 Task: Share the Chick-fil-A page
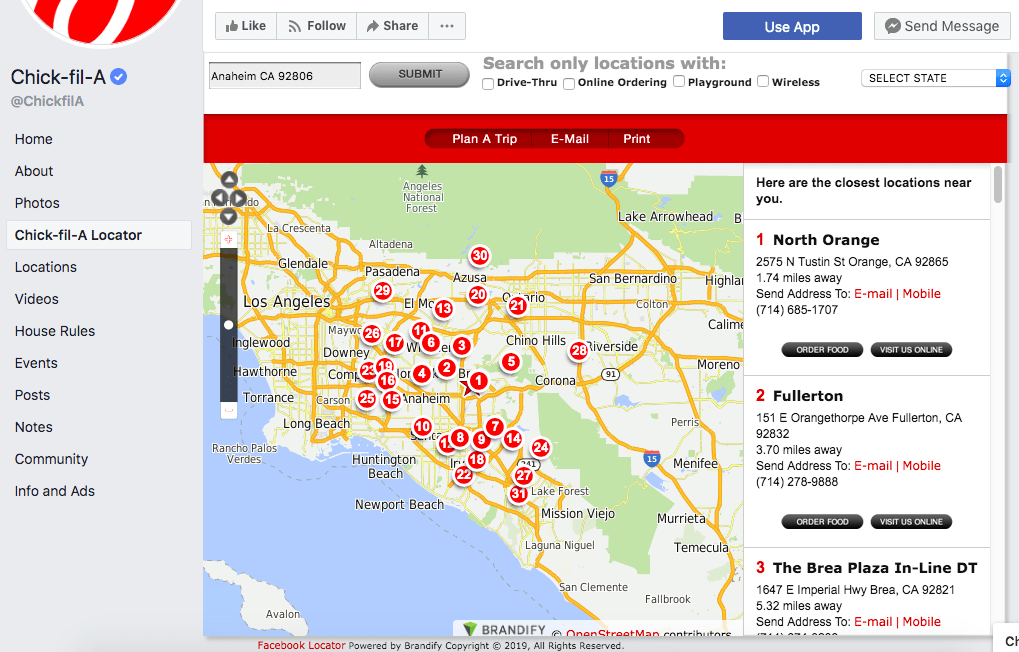click(x=393, y=26)
